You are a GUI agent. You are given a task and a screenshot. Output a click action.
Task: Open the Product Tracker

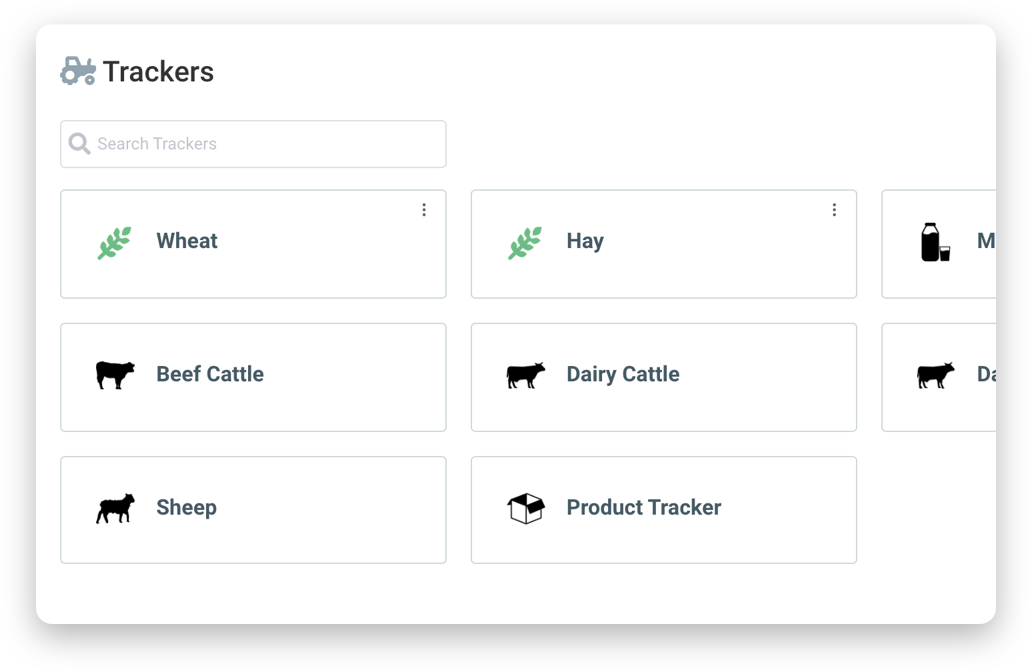(663, 510)
